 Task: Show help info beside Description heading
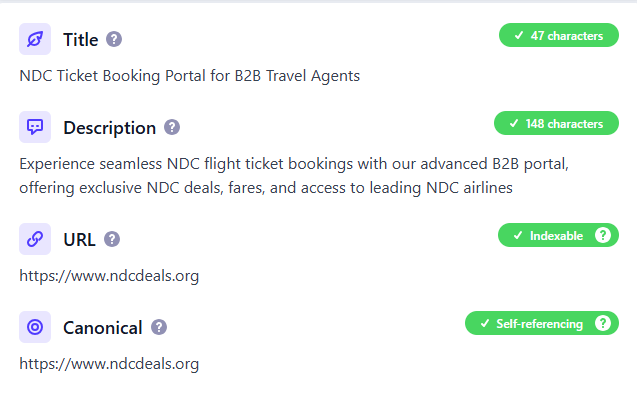point(172,128)
